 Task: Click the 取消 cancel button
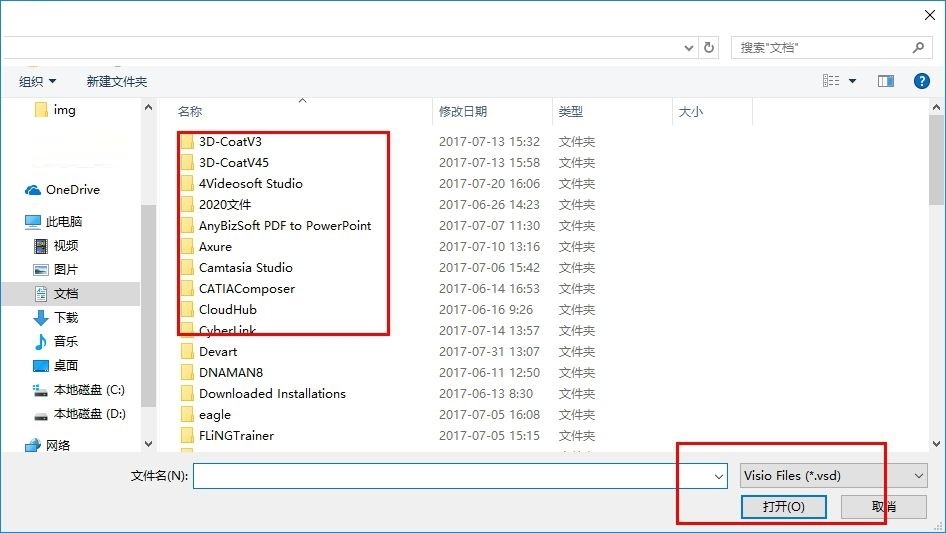click(x=883, y=506)
